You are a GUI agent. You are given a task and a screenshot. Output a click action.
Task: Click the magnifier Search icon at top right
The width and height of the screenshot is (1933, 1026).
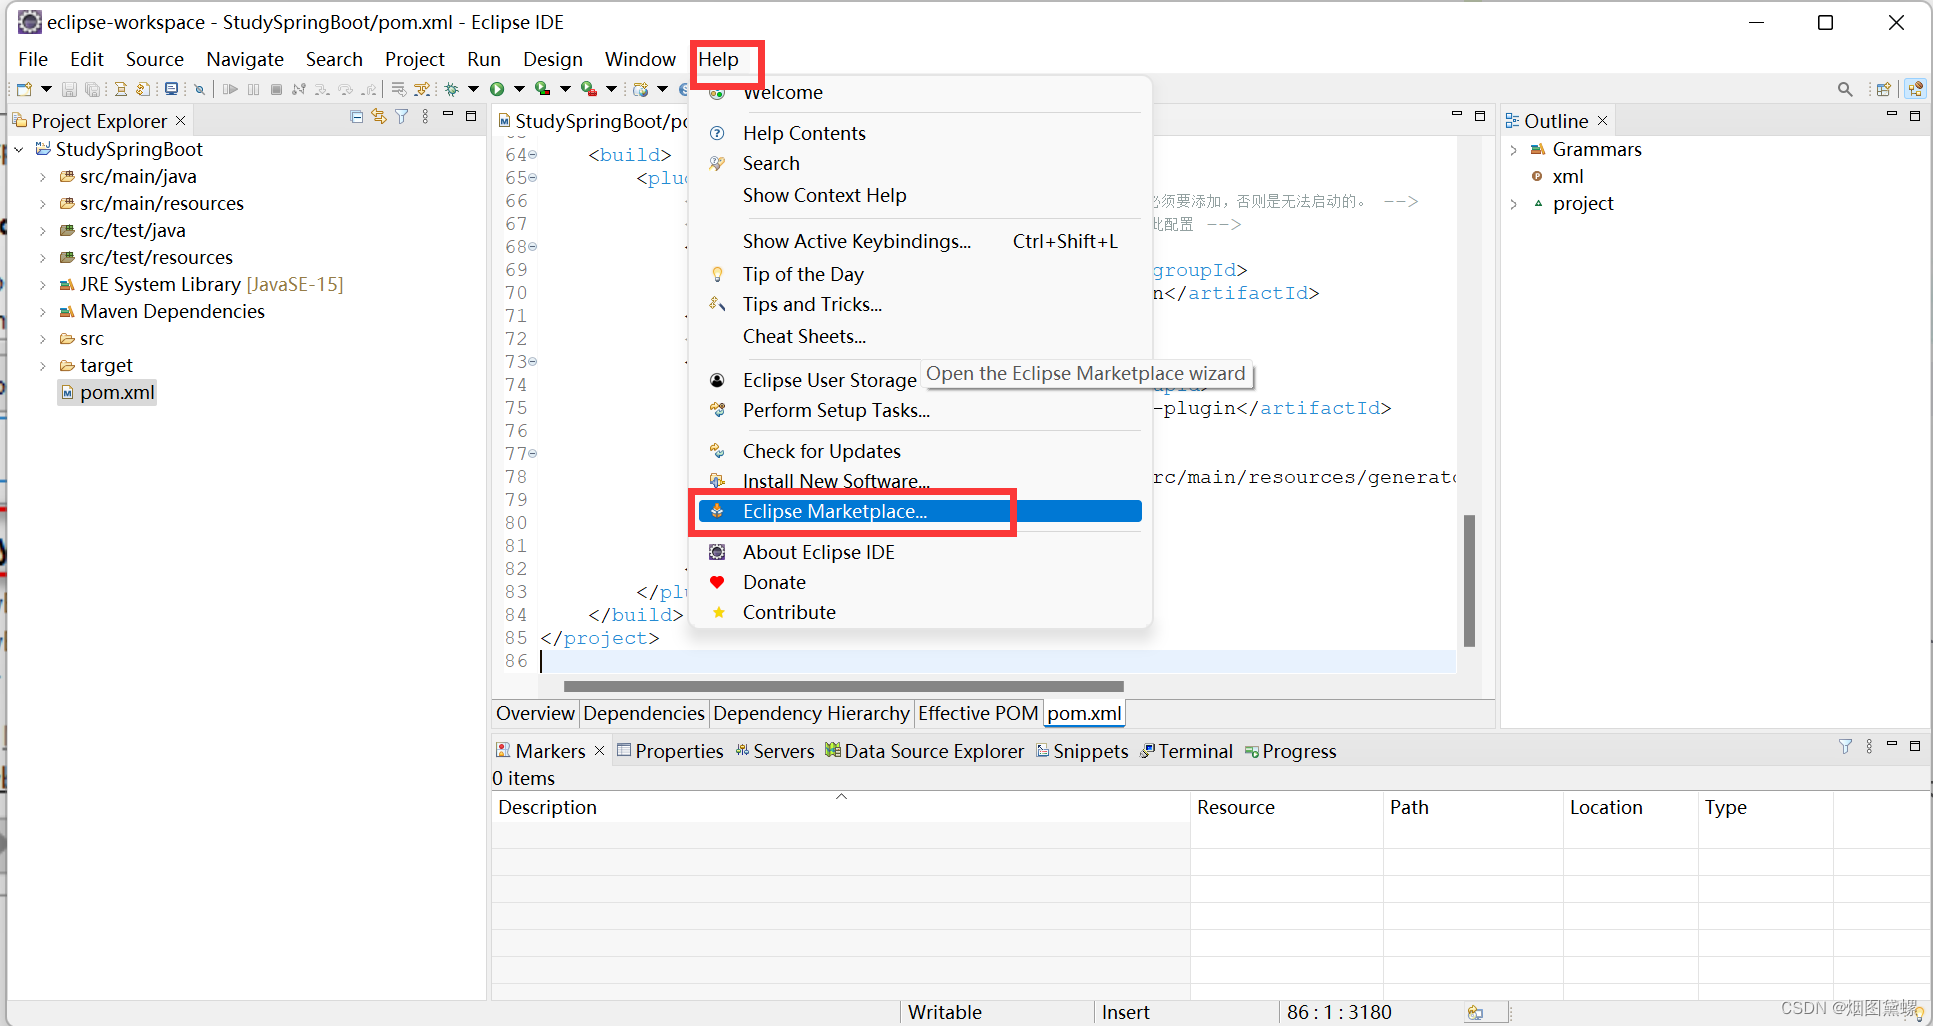click(x=1845, y=89)
